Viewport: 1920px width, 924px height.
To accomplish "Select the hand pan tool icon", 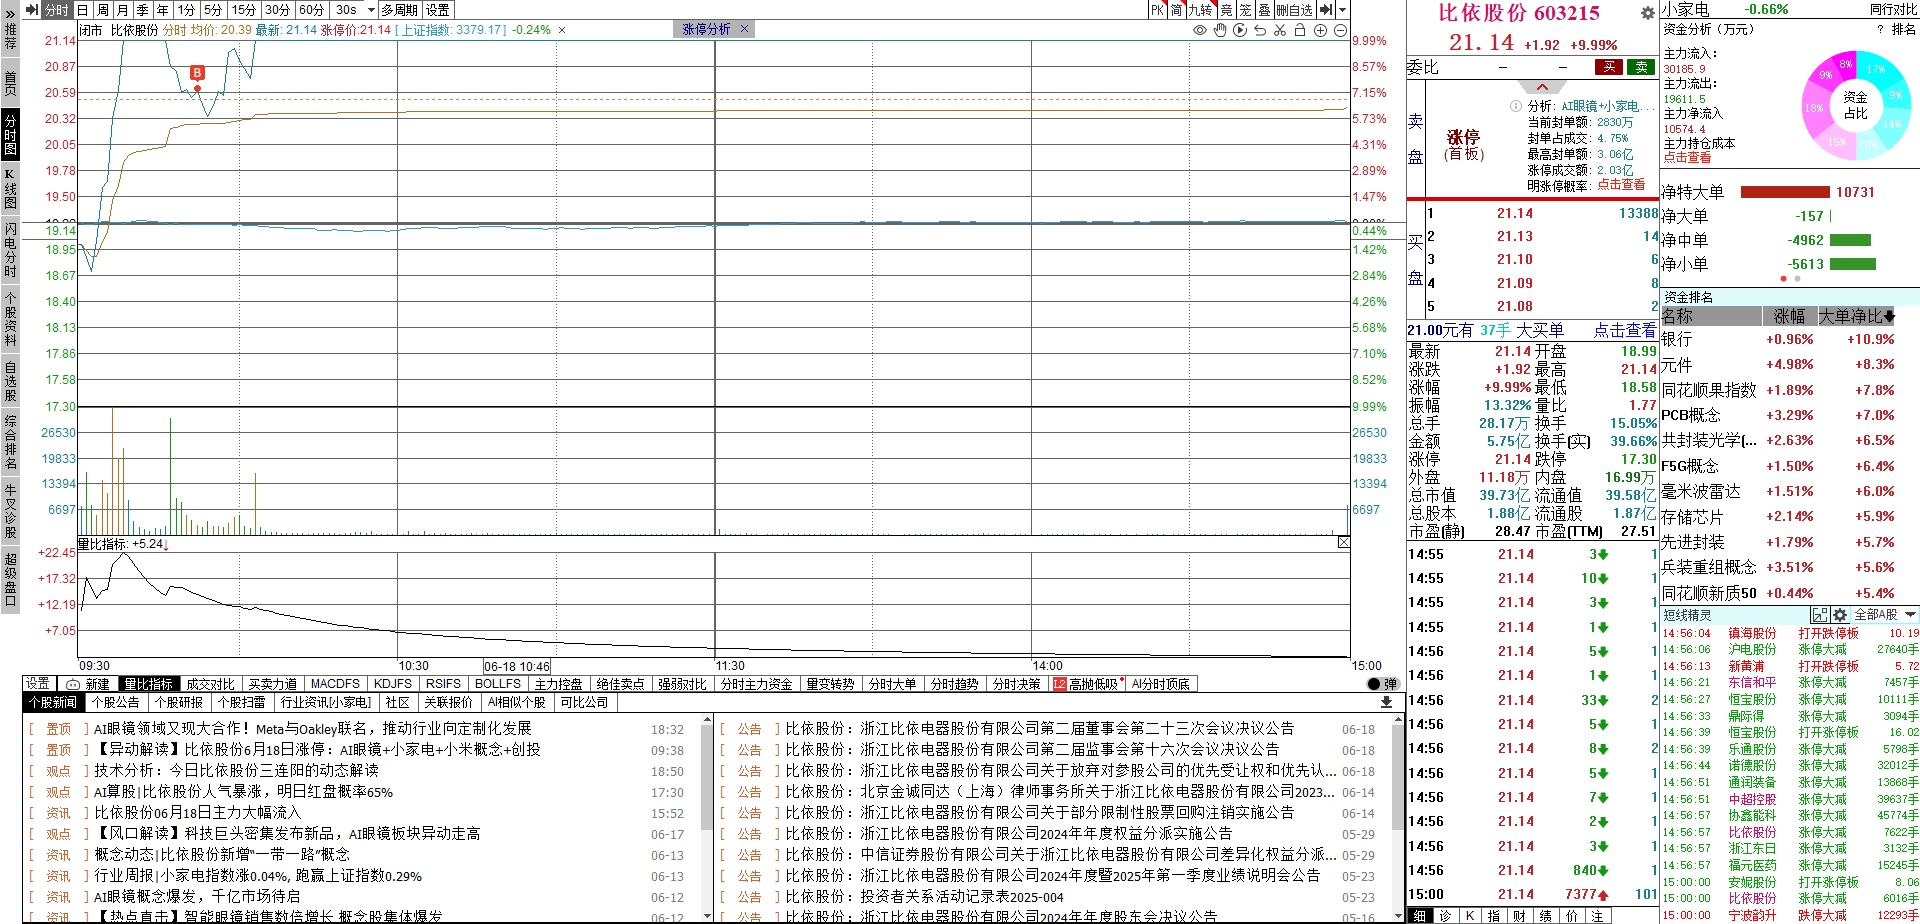I will click(x=1220, y=30).
